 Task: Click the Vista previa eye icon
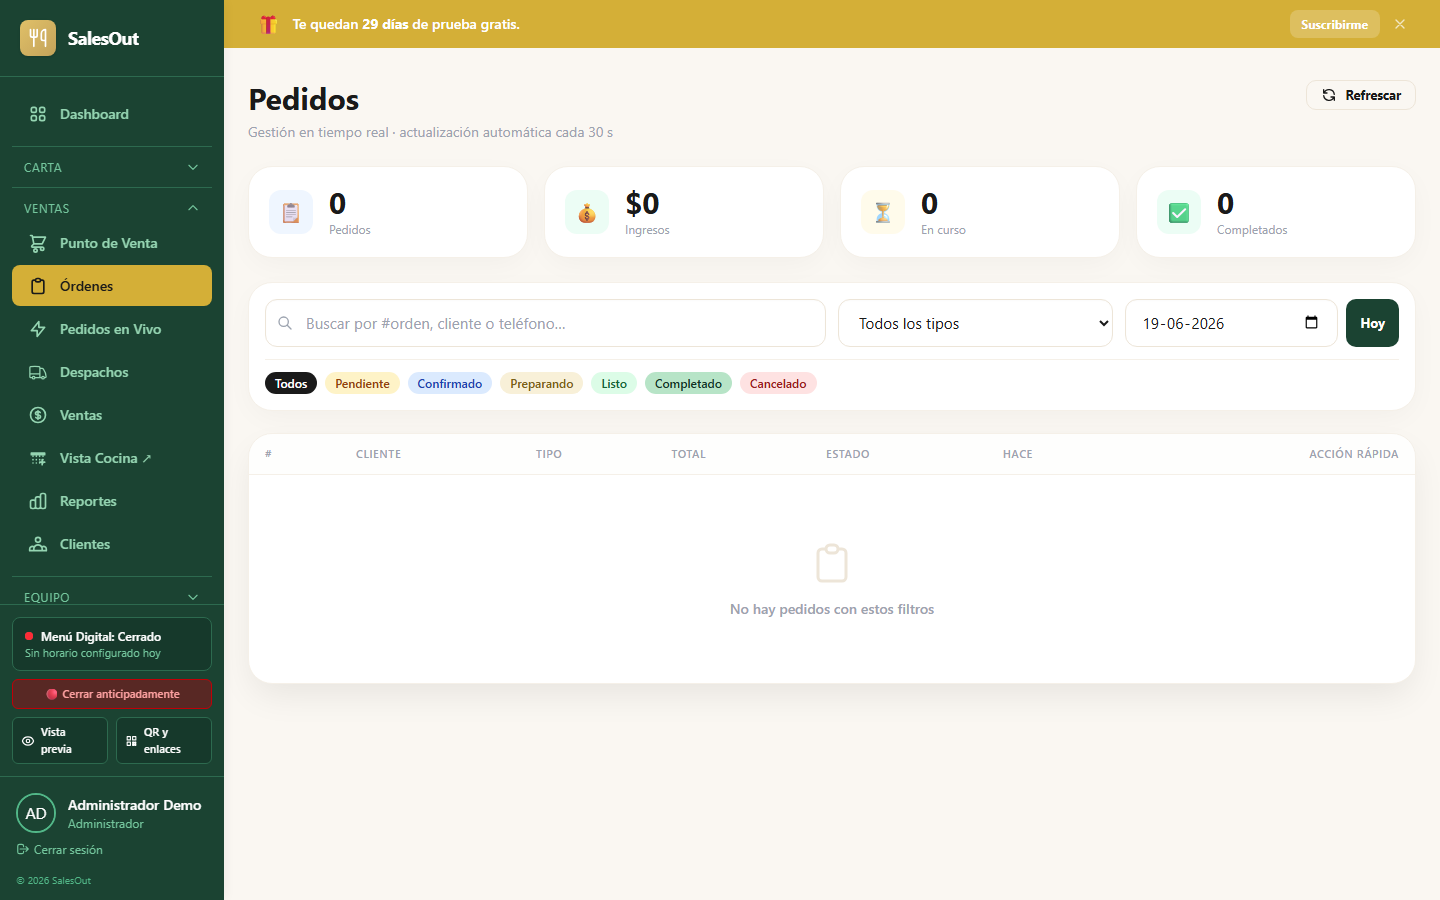point(28,741)
